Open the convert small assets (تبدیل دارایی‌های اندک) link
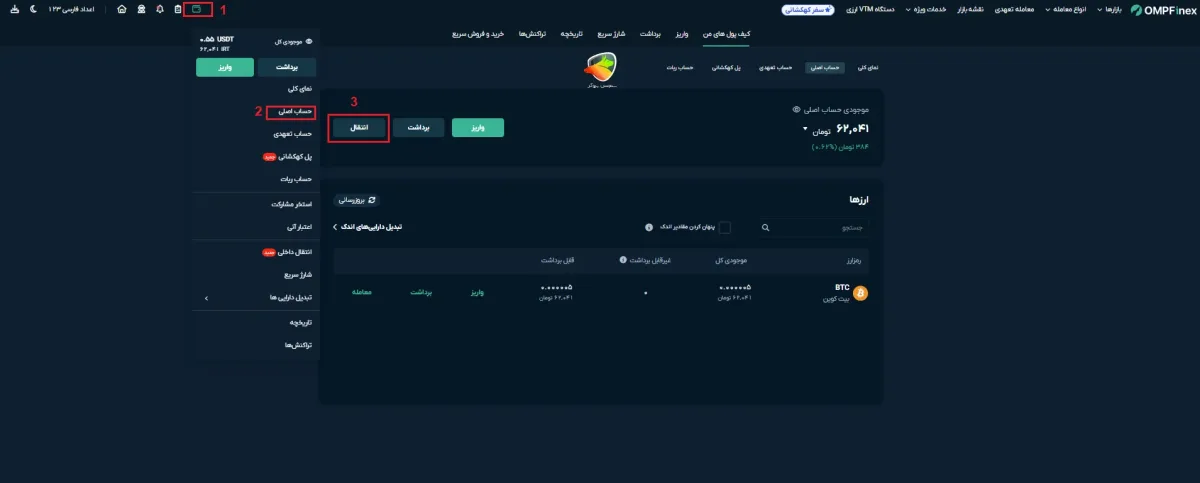This screenshot has width=1200, height=483. coord(367,227)
